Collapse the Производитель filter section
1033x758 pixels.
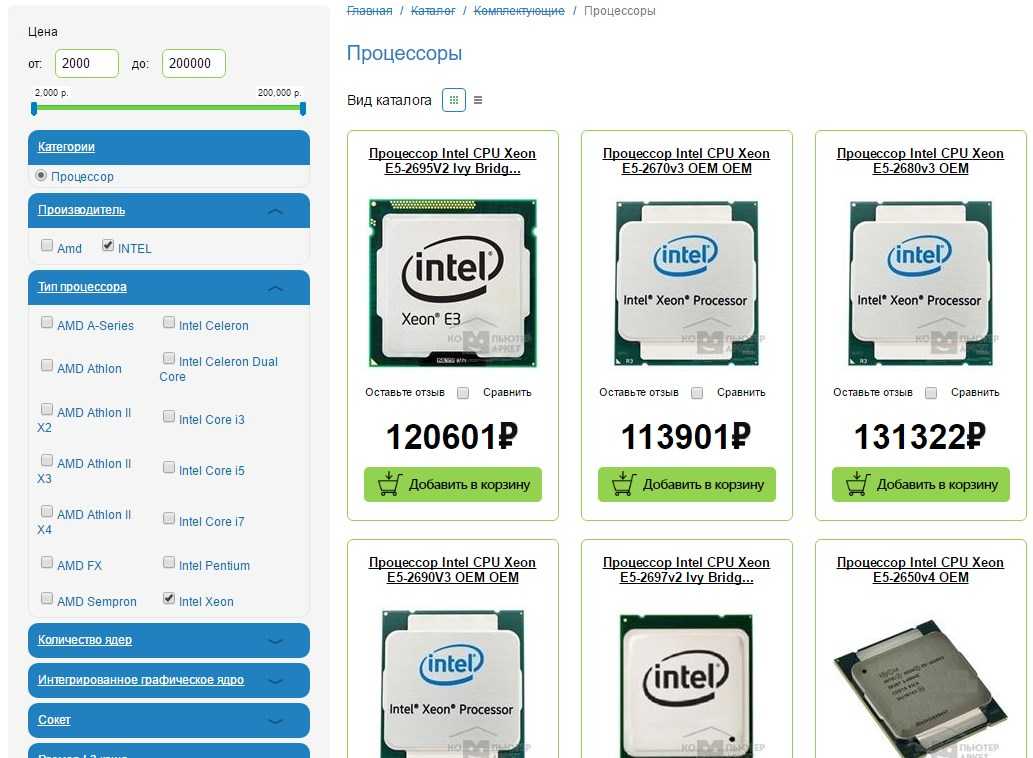(275, 211)
